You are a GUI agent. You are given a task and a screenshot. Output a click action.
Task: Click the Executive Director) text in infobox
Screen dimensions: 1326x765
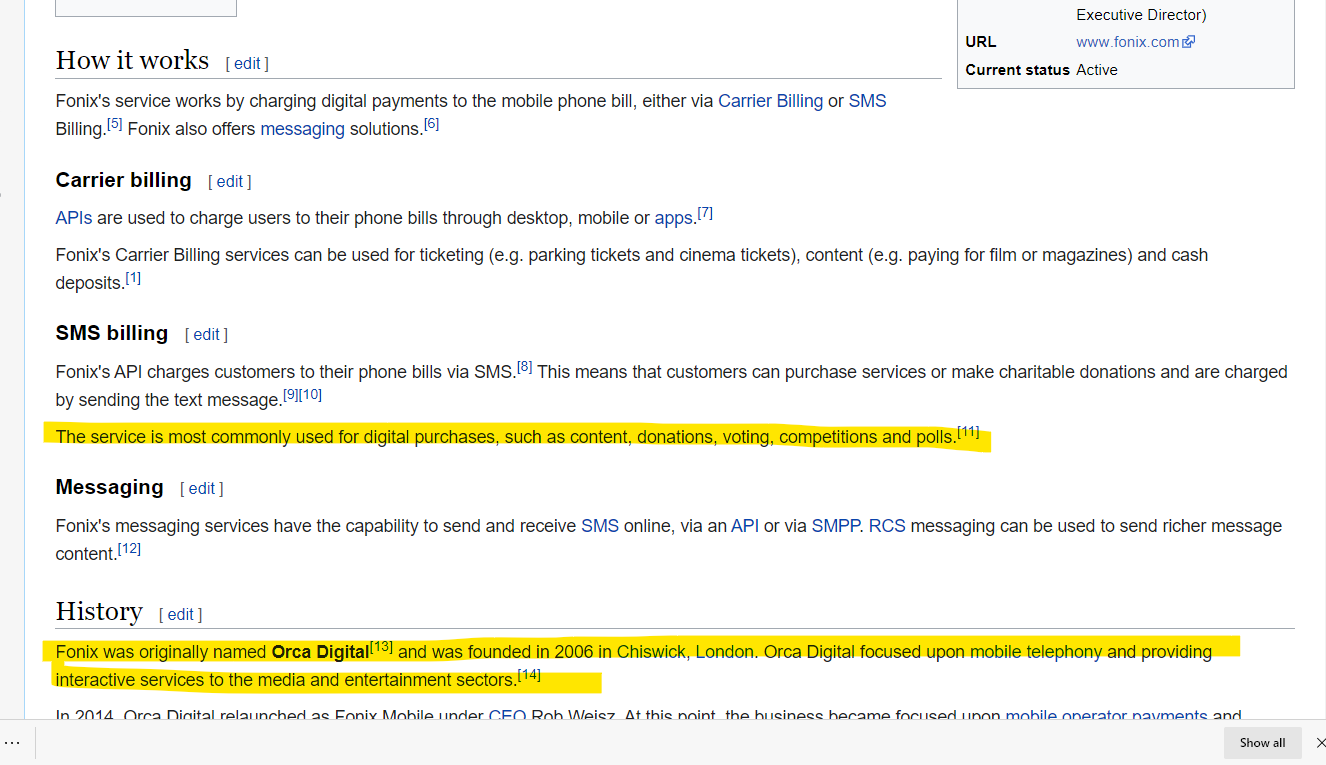1141,15
